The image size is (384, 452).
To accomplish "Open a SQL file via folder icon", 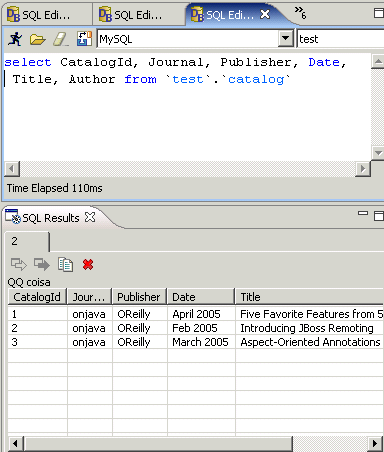I will (x=37, y=39).
